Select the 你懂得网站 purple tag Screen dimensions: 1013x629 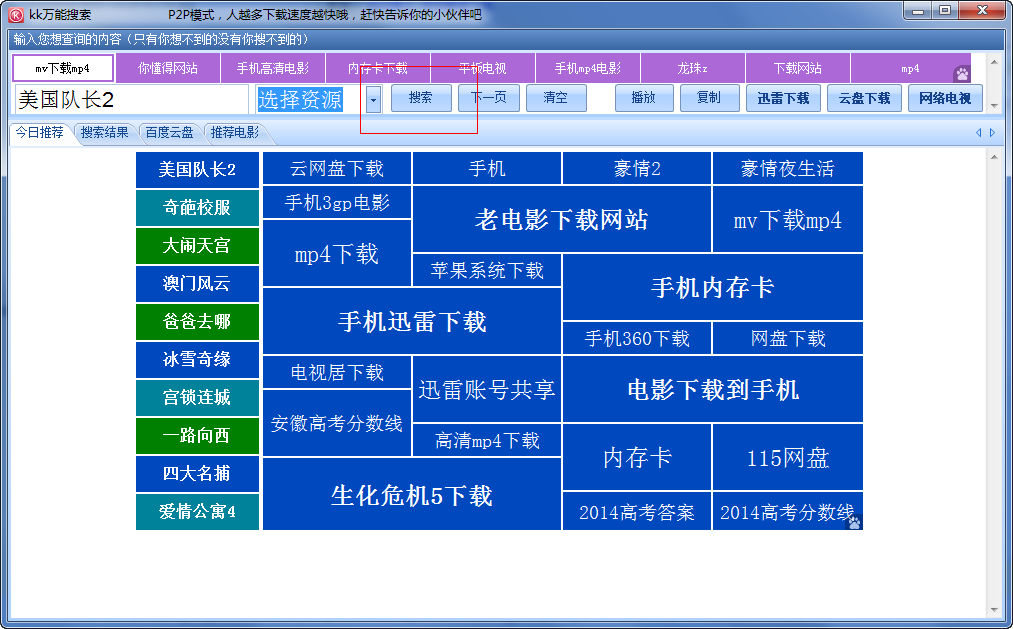pyautogui.click(x=168, y=68)
